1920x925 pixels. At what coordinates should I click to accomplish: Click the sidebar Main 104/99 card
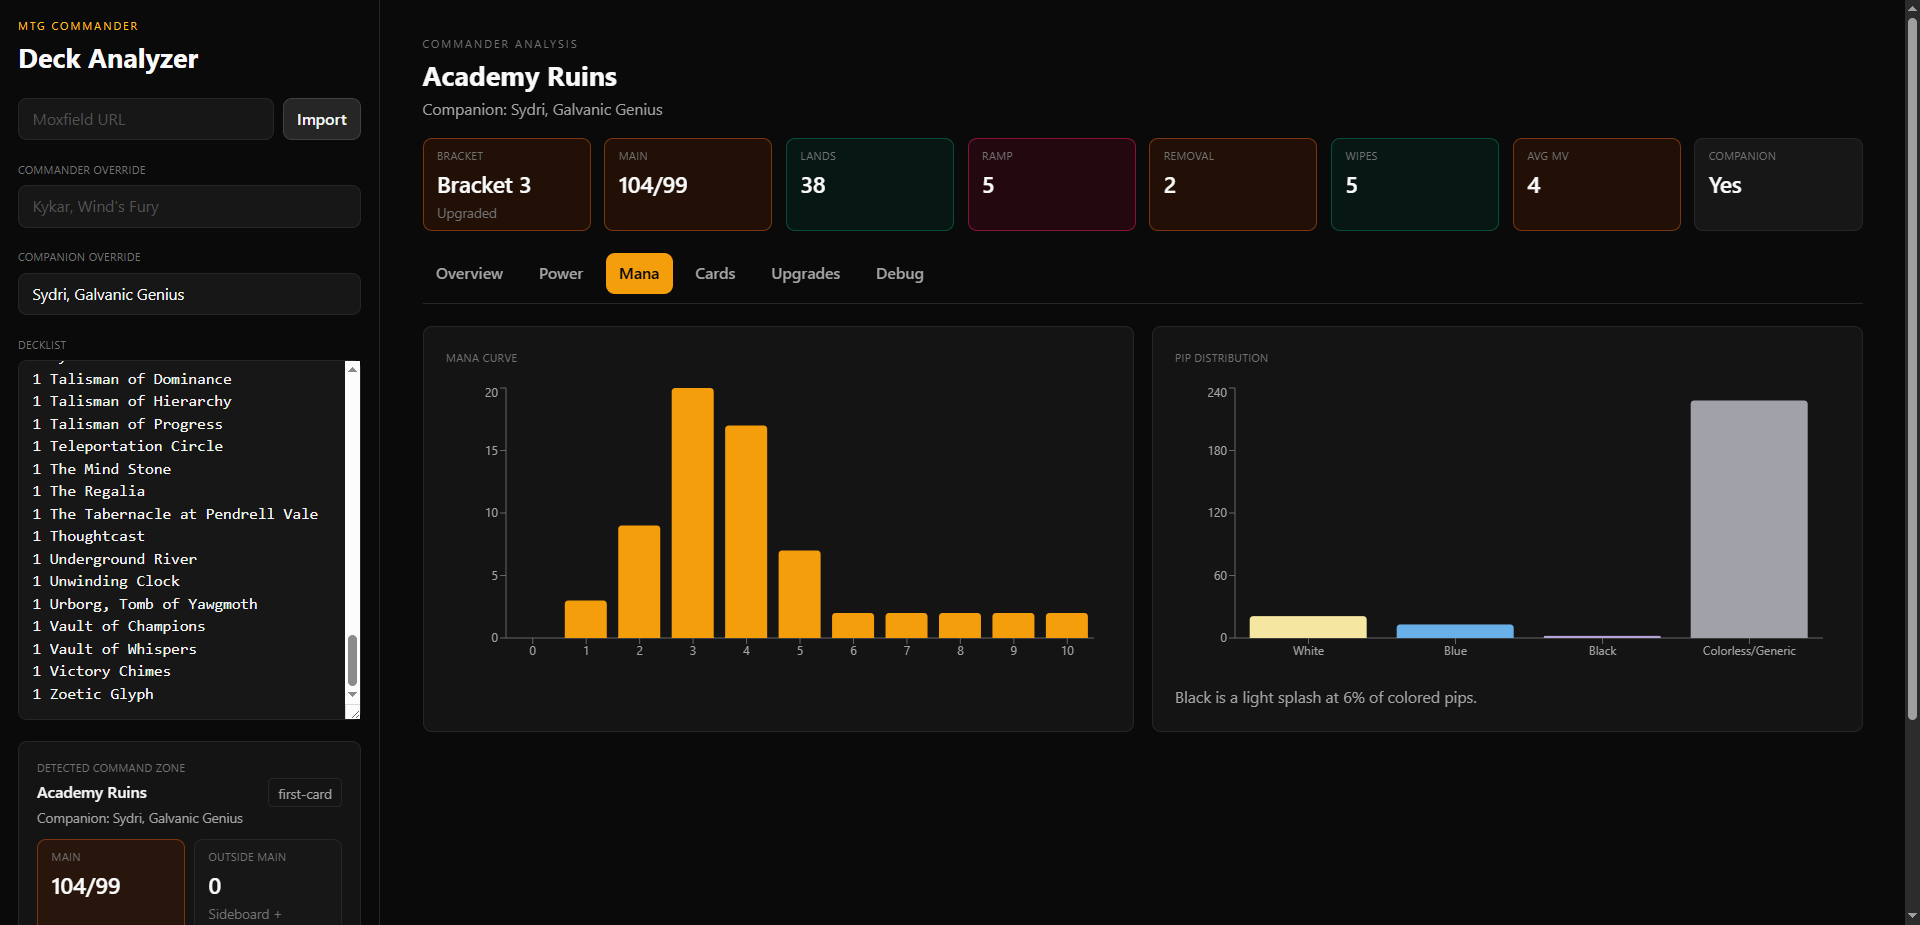(111, 883)
